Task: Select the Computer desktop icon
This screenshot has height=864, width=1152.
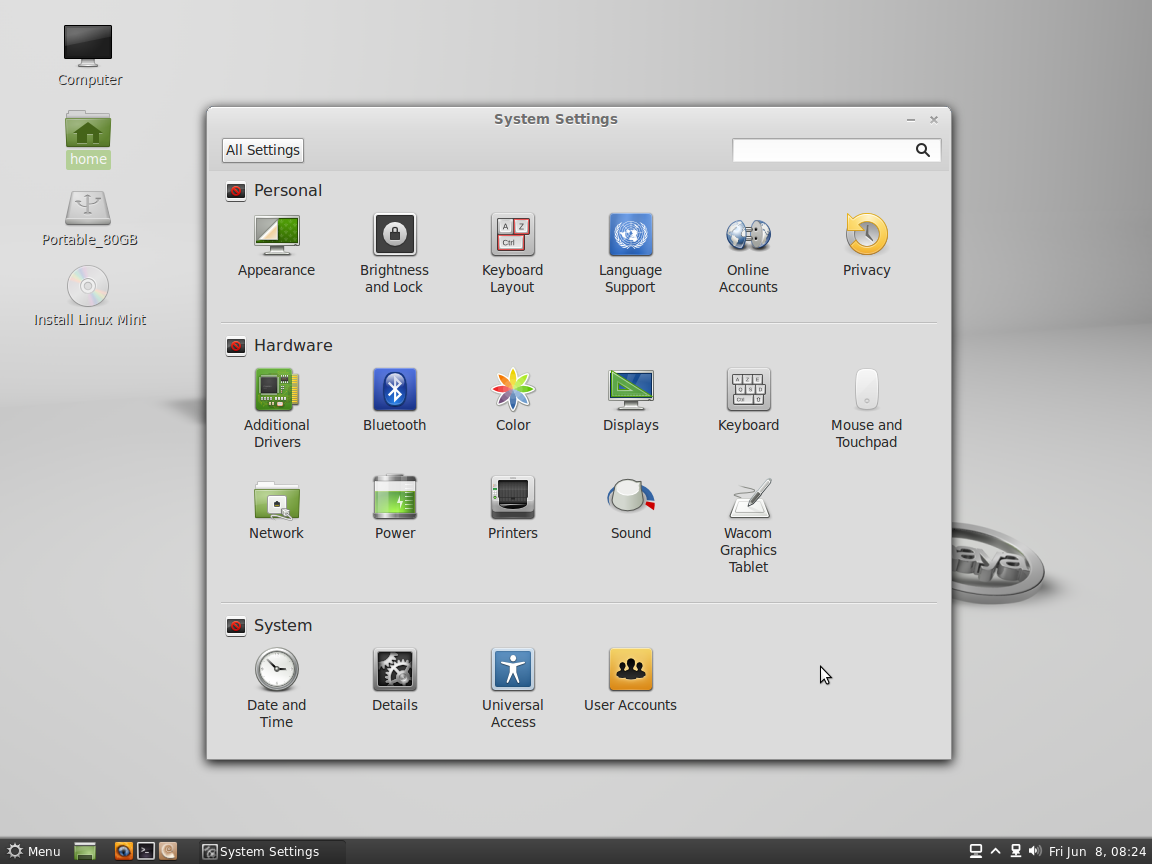Action: (89, 56)
